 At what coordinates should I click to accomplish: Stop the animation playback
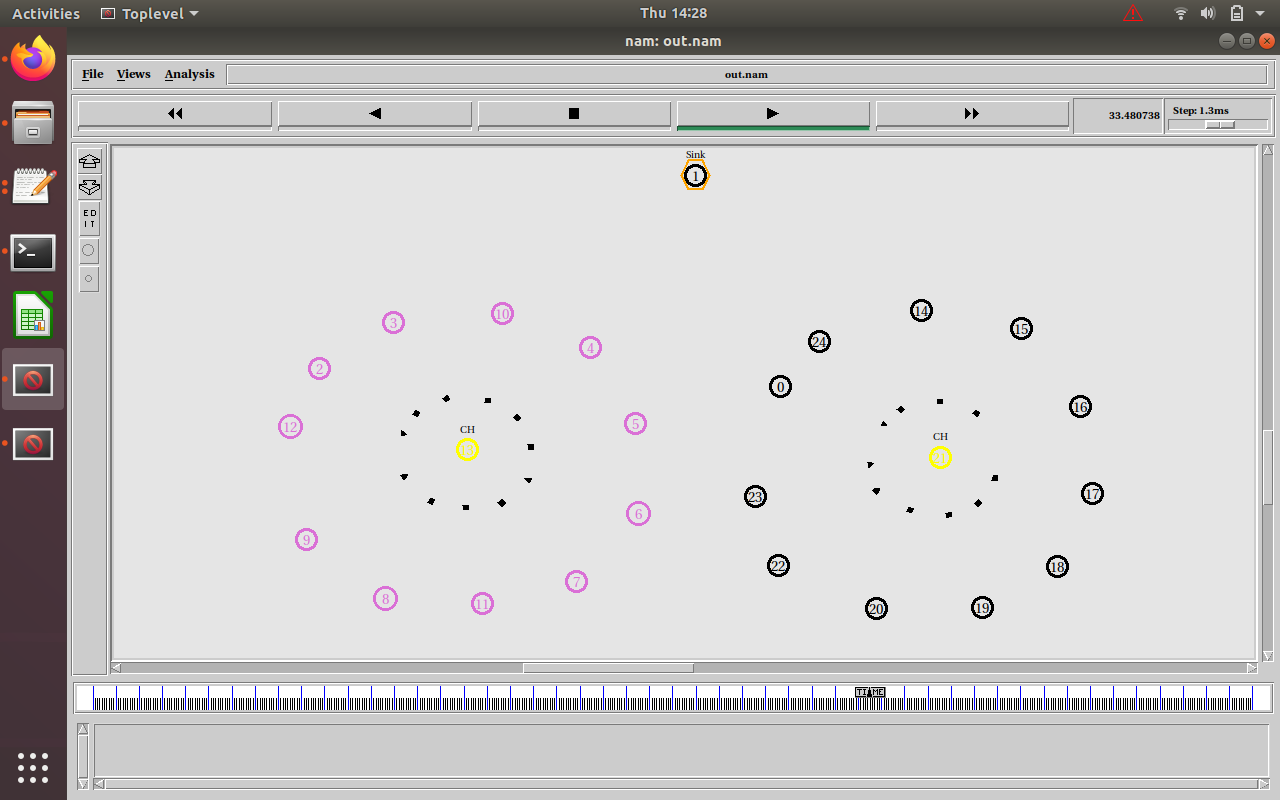574,114
